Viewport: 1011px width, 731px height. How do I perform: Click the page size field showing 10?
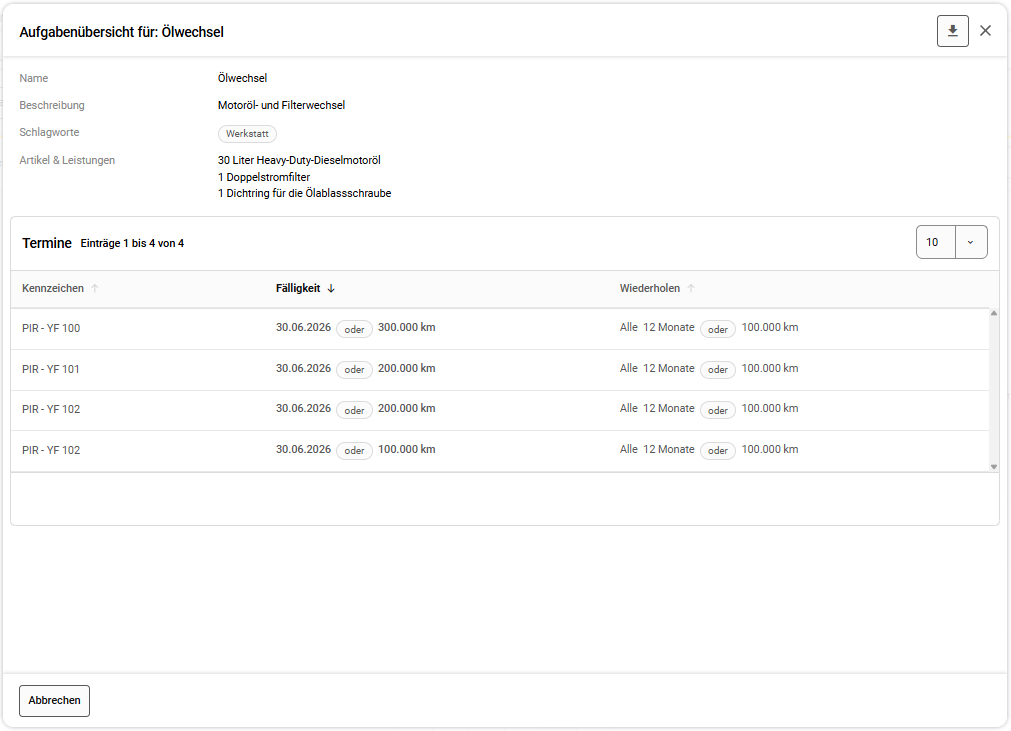coord(935,242)
